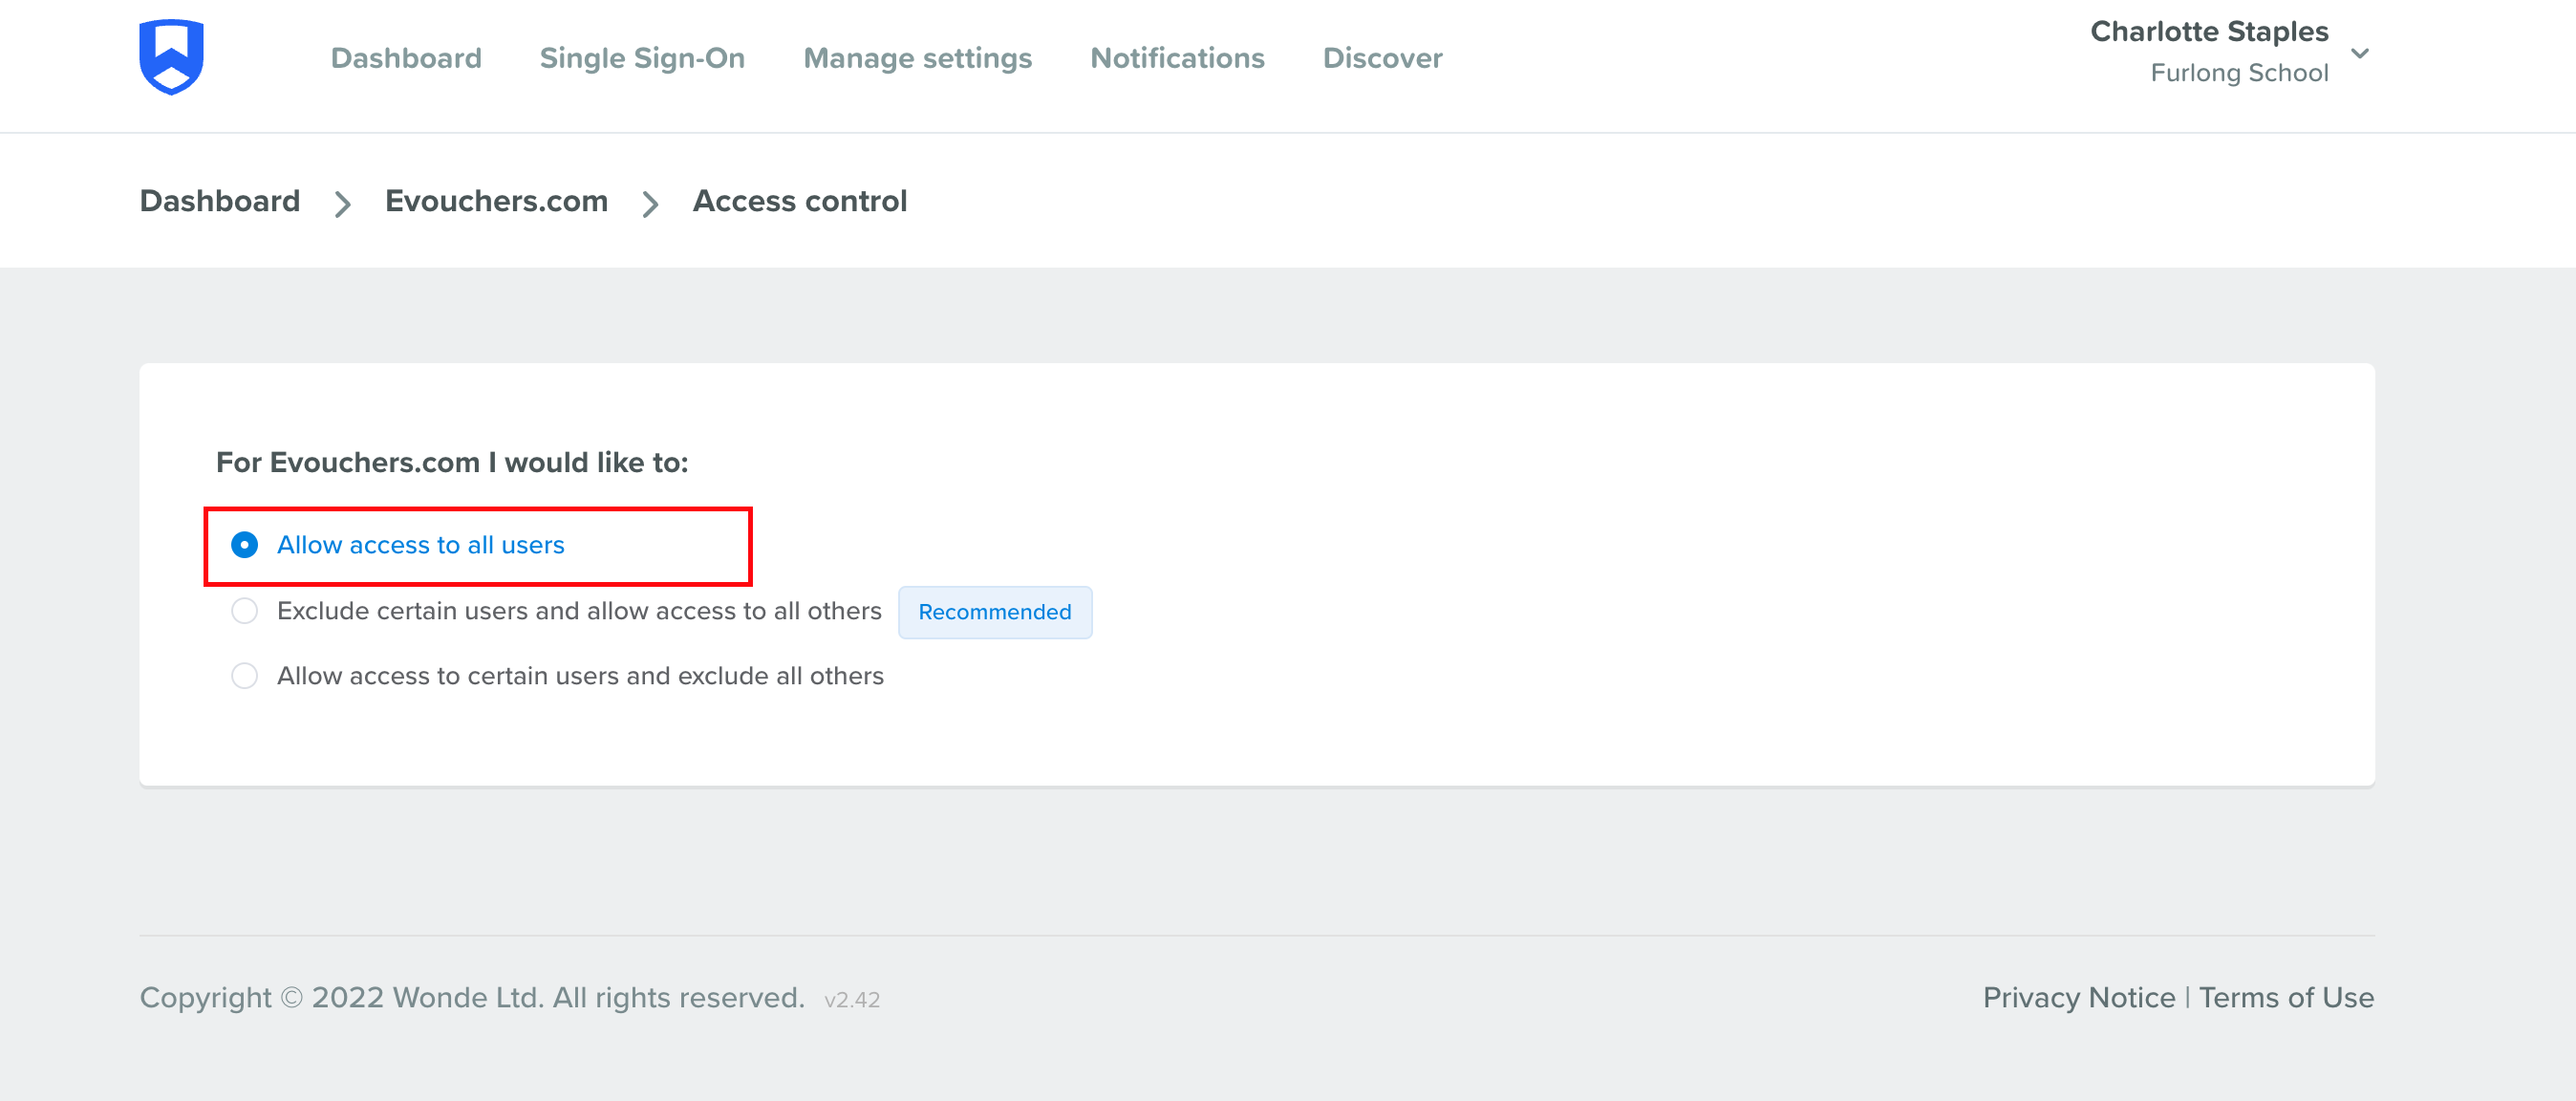Open the Privacy Notice
The width and height of the screenshot is (2576, 1101).
pyautogui.click(x=2080, y=997)
